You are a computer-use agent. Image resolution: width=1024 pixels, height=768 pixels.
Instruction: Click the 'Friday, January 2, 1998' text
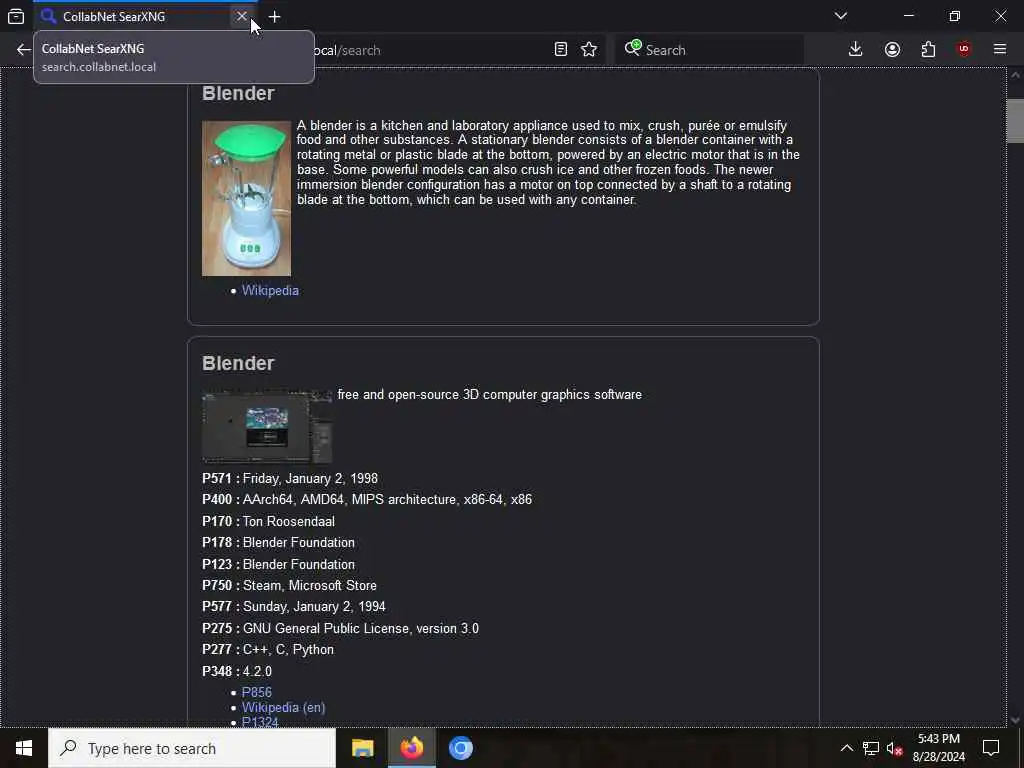(x=310, y=479)
